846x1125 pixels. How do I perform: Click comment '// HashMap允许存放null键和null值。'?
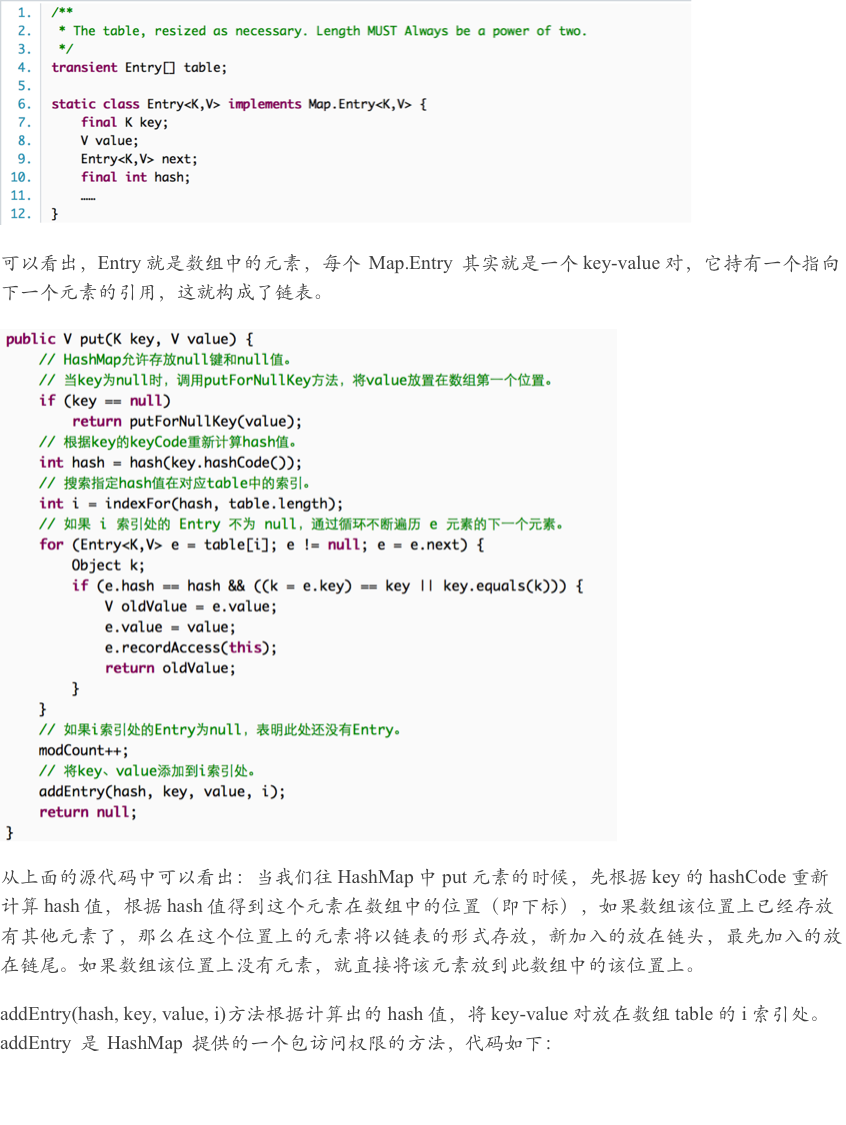click(165, 359)
